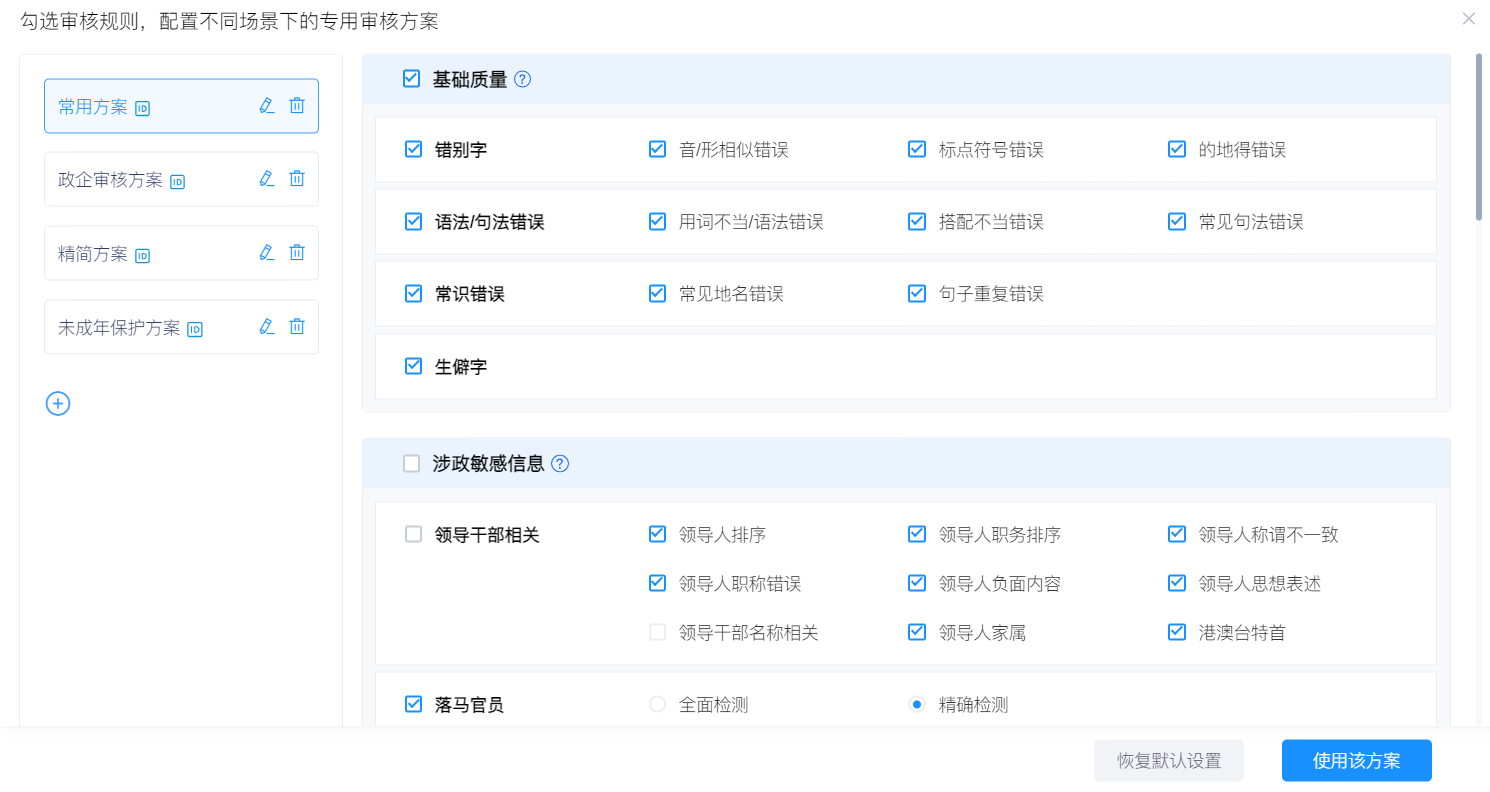Click 恢复默认设置 button

(x=1169, y=761)
